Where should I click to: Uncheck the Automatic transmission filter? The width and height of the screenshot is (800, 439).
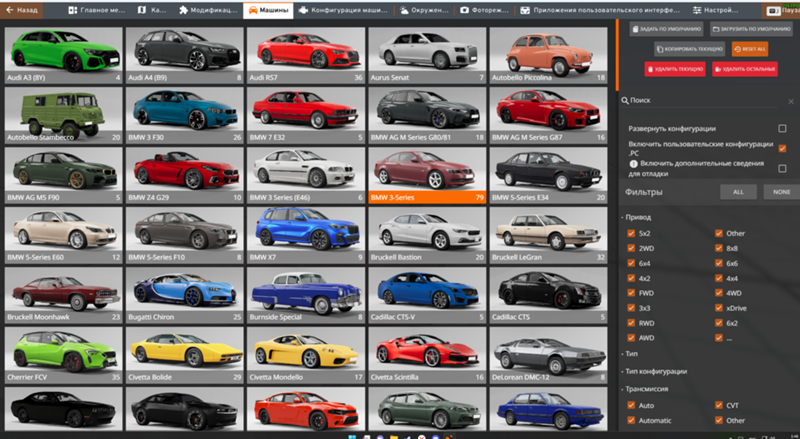click(631, 420)
